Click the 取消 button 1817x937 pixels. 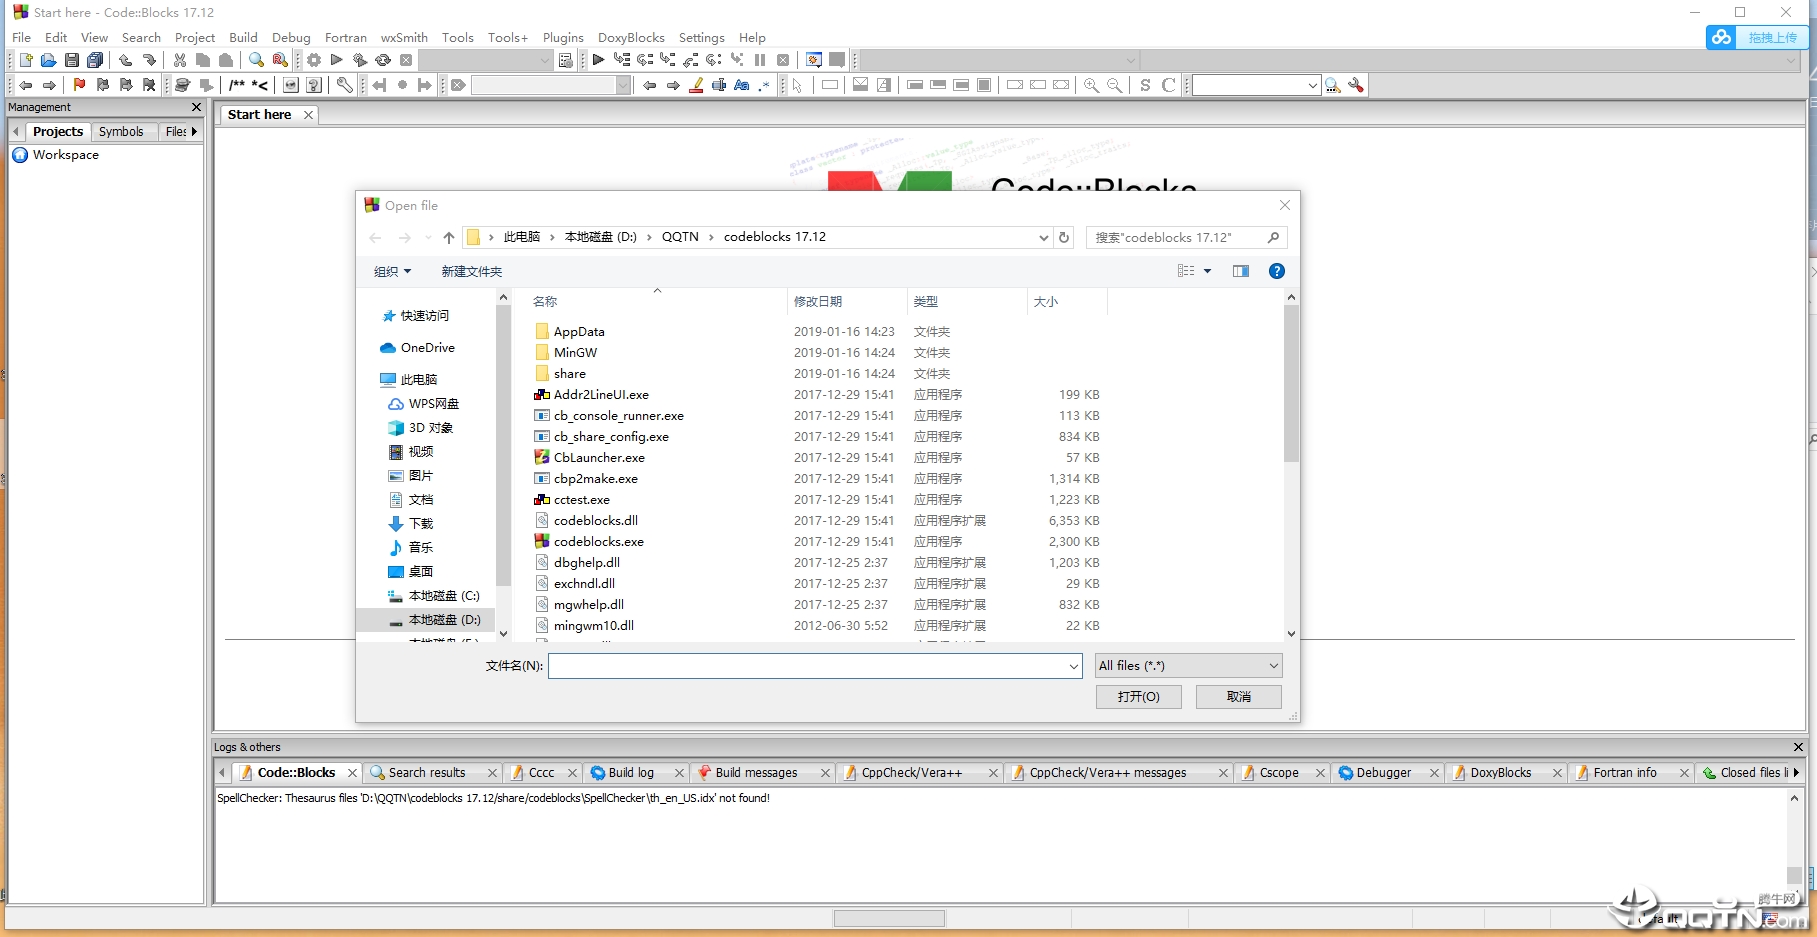coord(1239,696)
